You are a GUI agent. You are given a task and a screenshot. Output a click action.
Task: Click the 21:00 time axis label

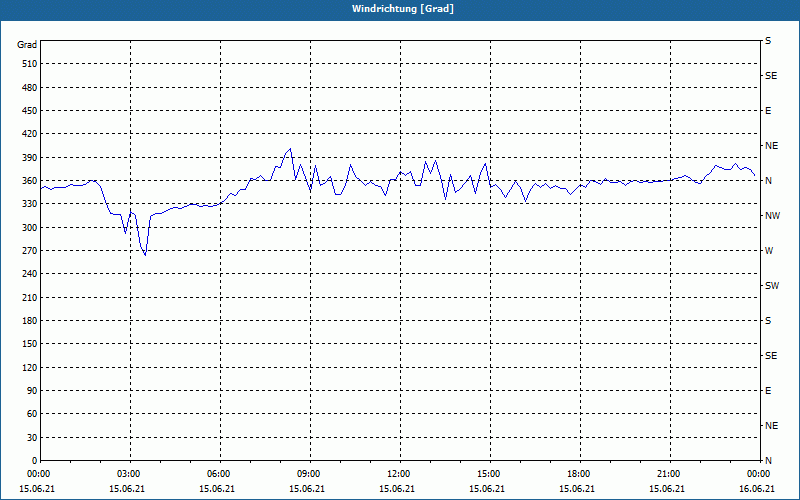pyautogui.click(x=670, y=474)
